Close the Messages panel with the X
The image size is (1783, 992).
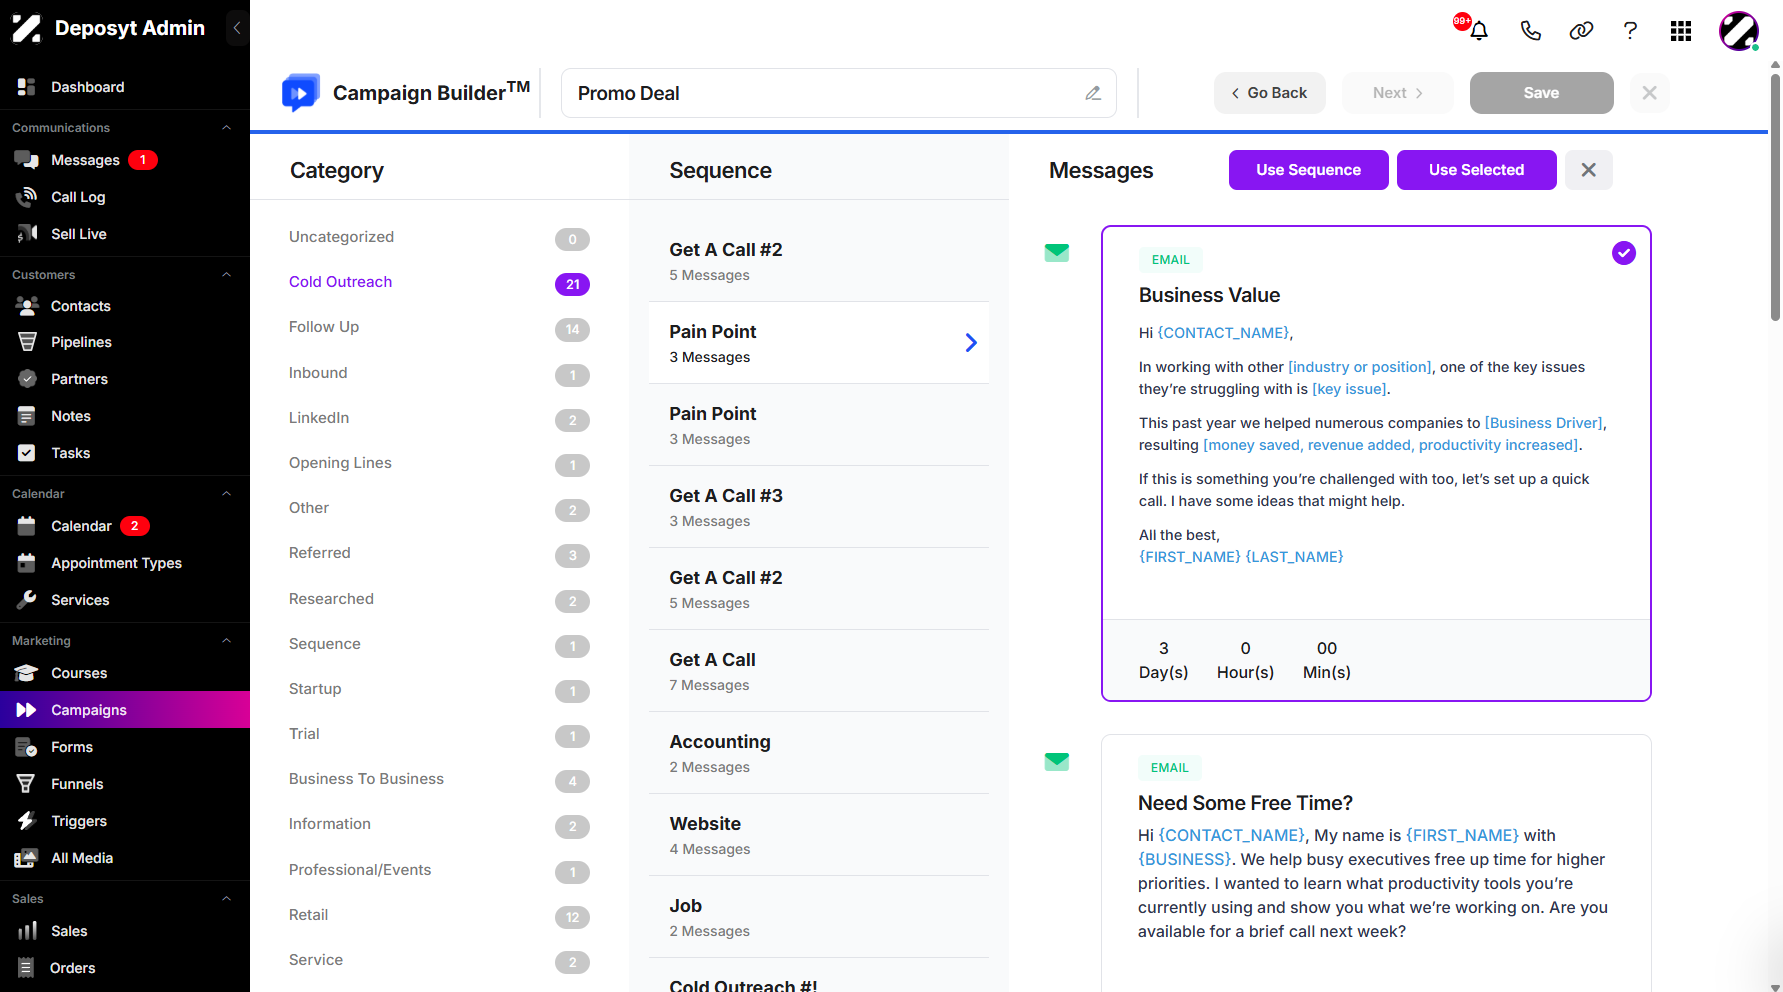pos(1588,170)
